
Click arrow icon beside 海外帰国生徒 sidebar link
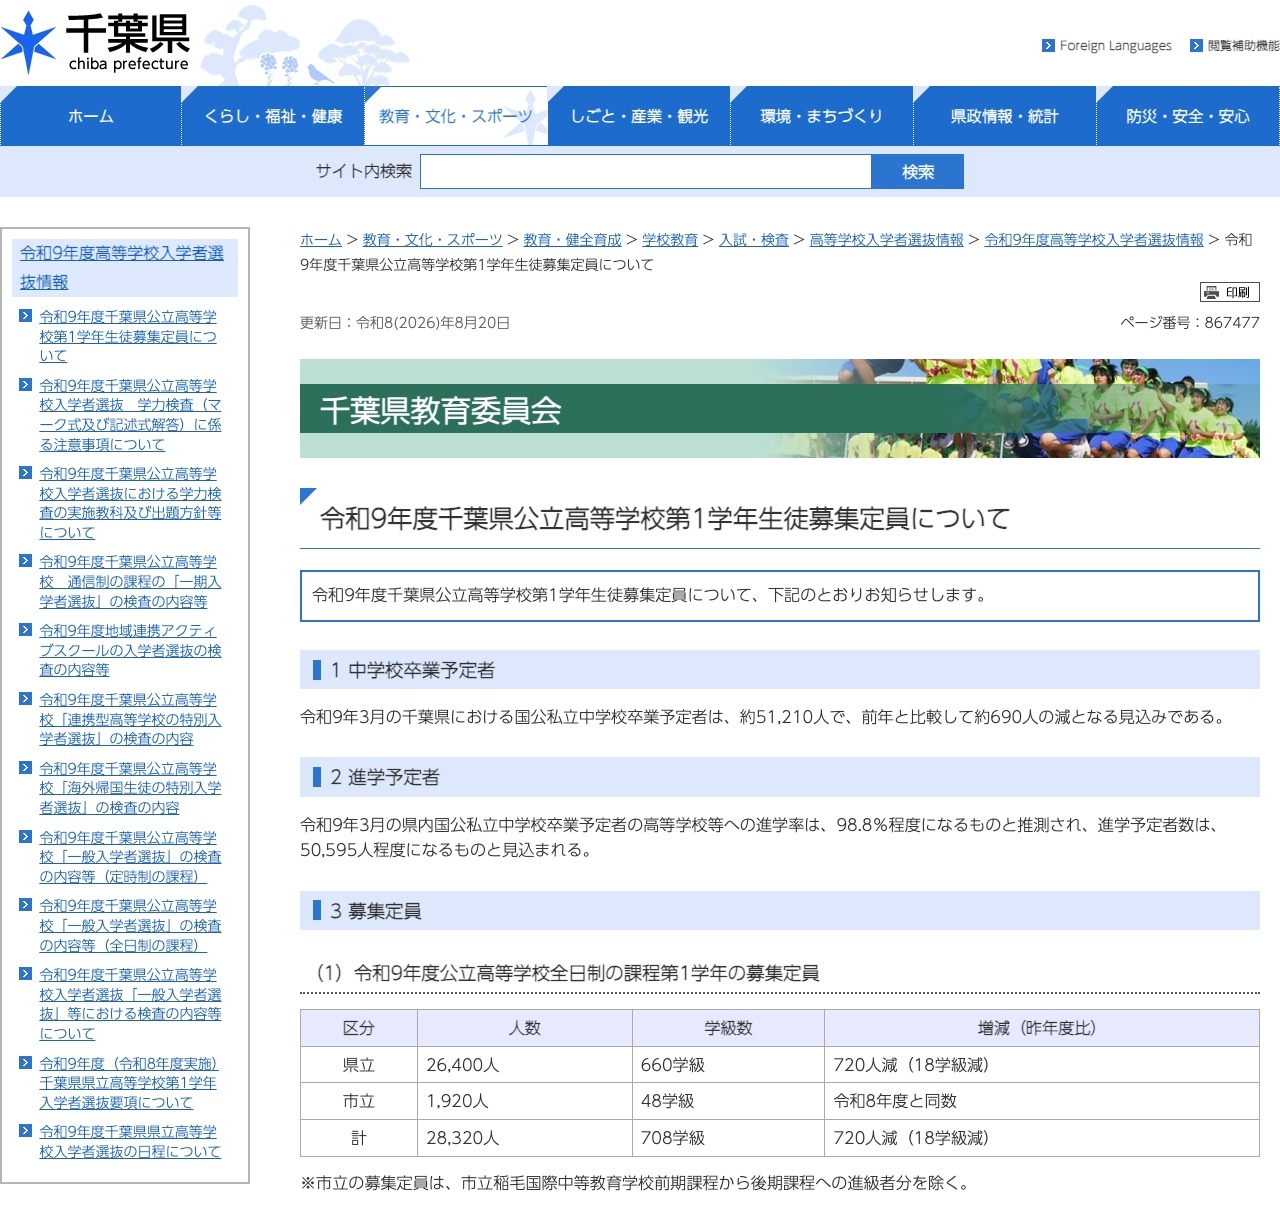pos(26,768)
